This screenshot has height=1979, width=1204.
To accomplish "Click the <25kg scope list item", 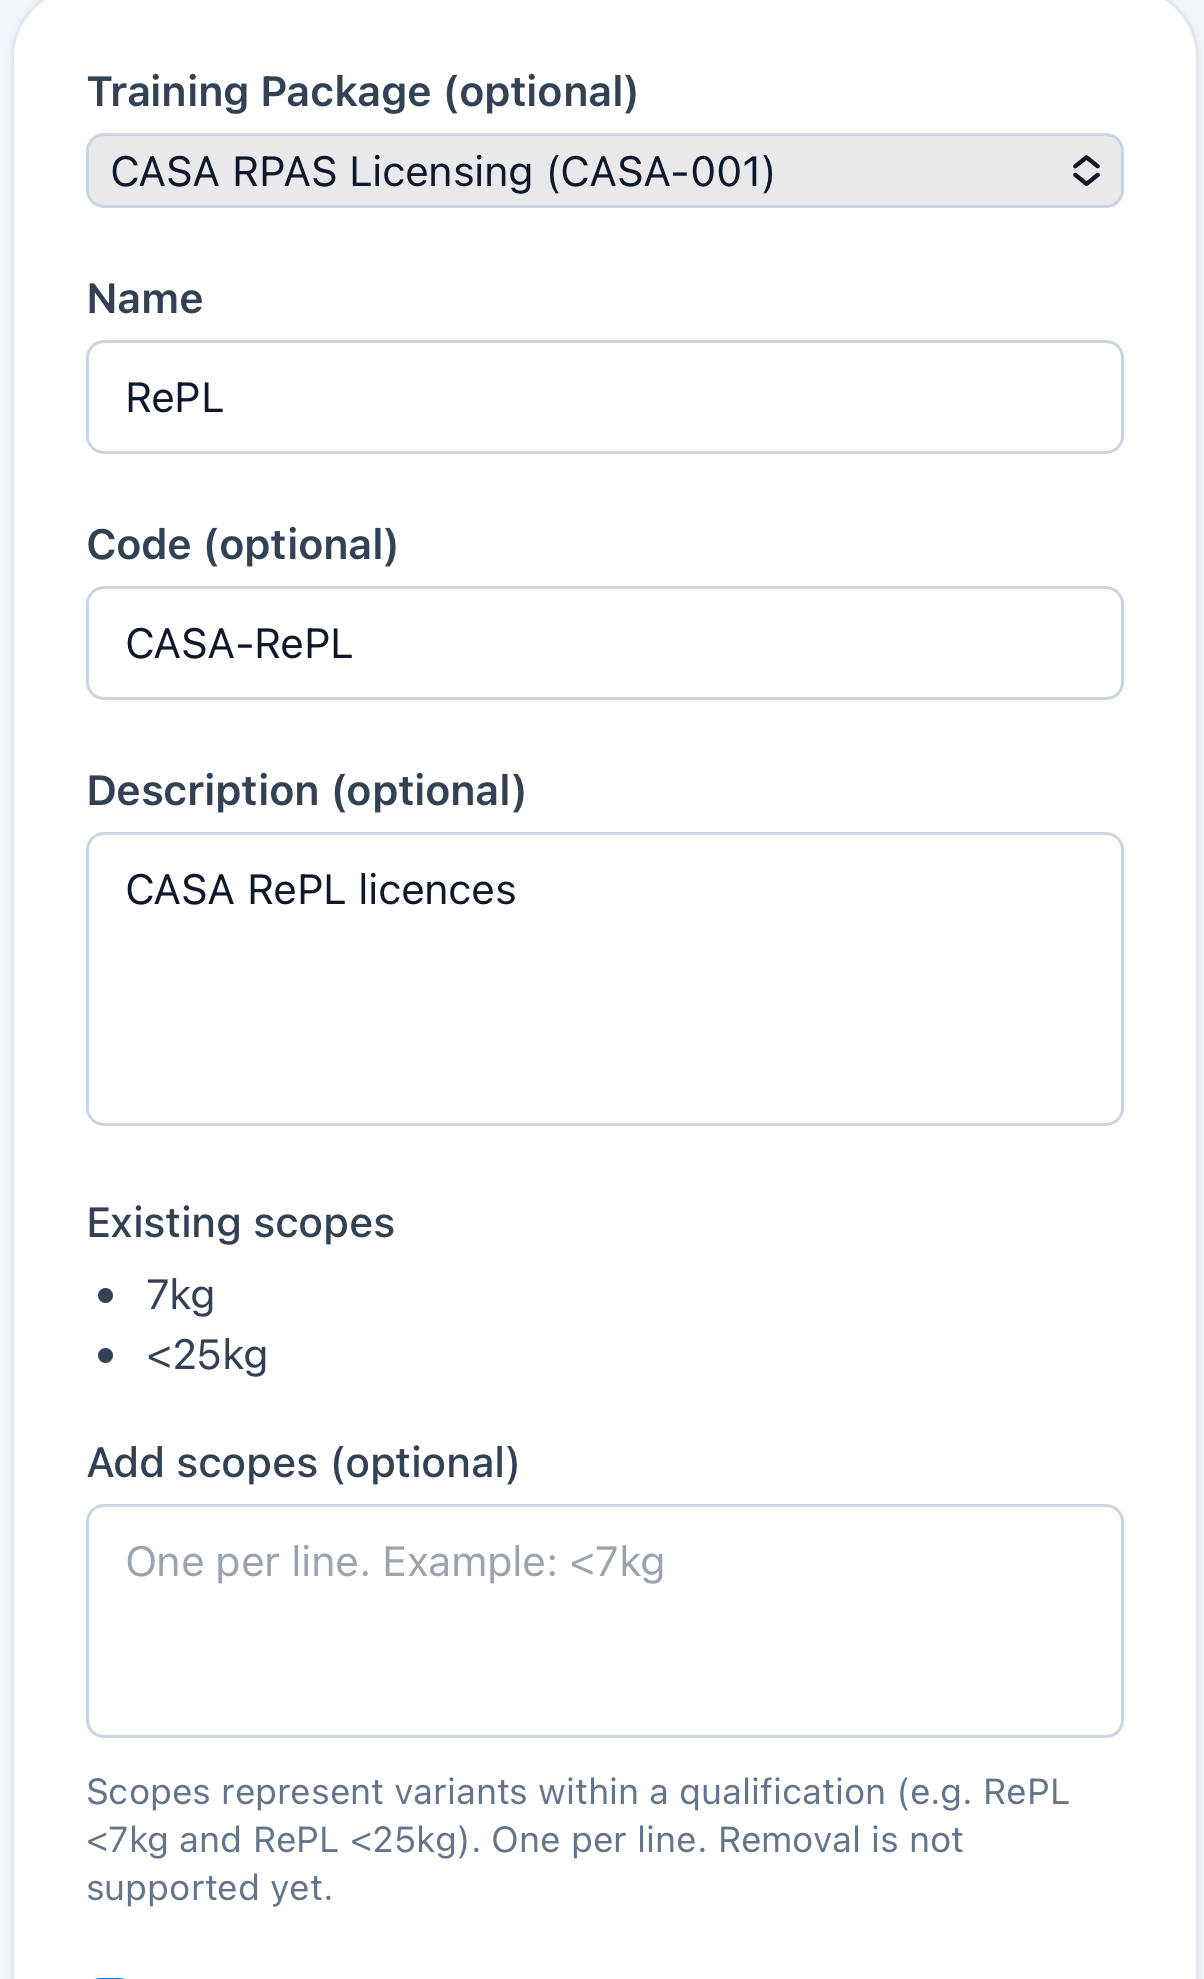I will (206, 1354).
